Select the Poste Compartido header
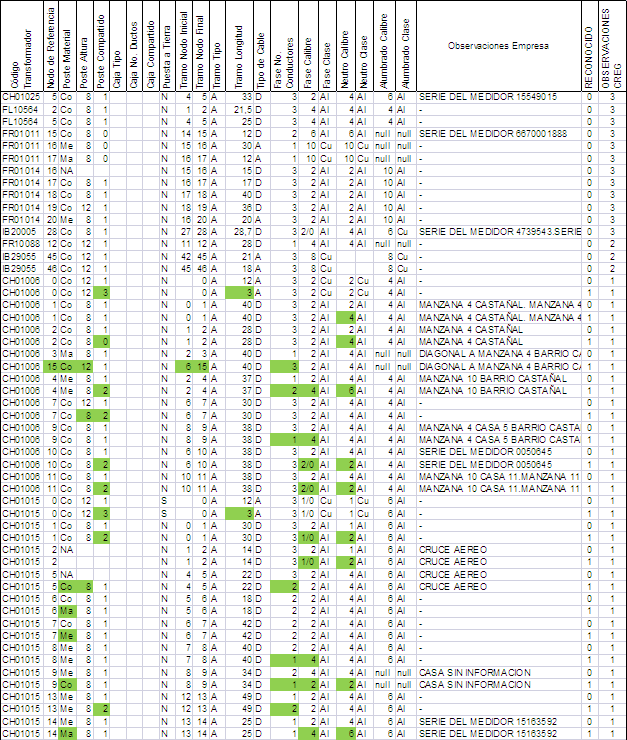This screenshot has height=740, width=627. [102, 46]
